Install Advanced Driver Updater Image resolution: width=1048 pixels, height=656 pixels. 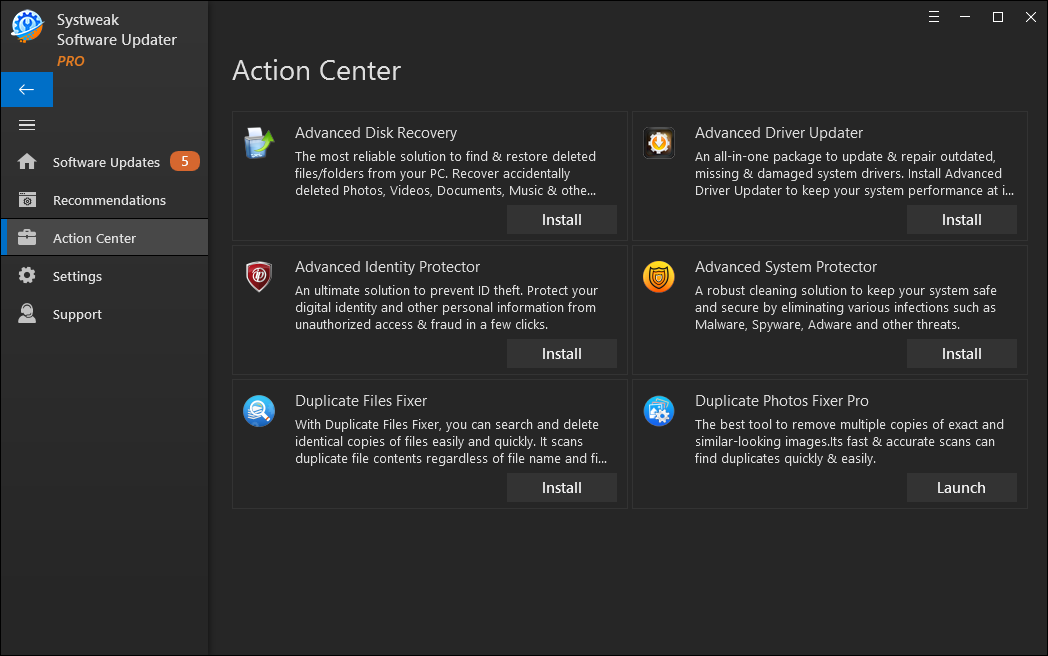(962, 220)
